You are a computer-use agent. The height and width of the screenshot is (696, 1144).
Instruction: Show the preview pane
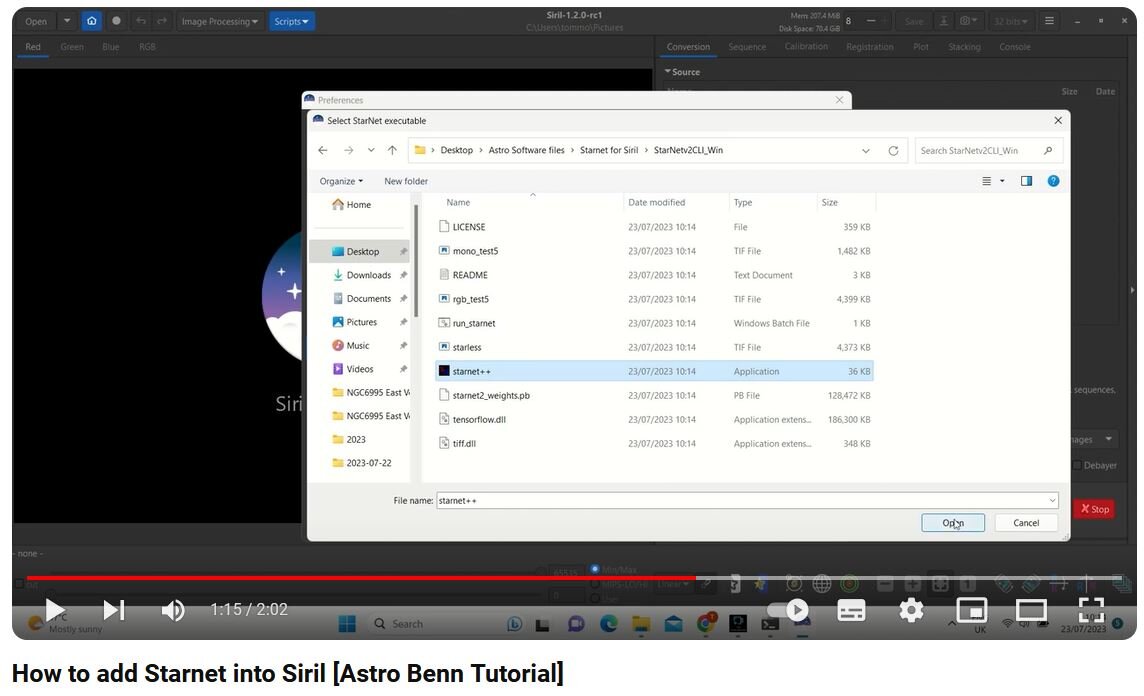1027,181
